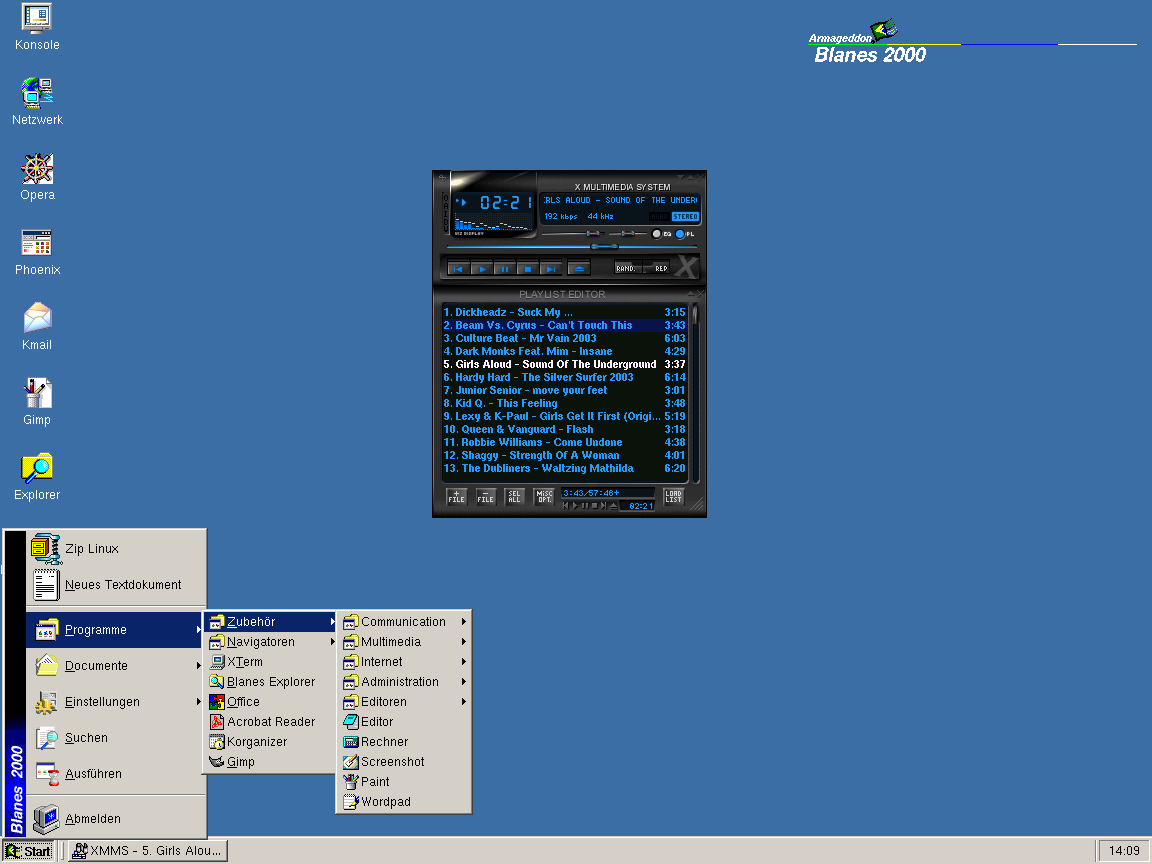Click the XMMS time display 02:21
The image size is (1152, 864).
[506, 202]
